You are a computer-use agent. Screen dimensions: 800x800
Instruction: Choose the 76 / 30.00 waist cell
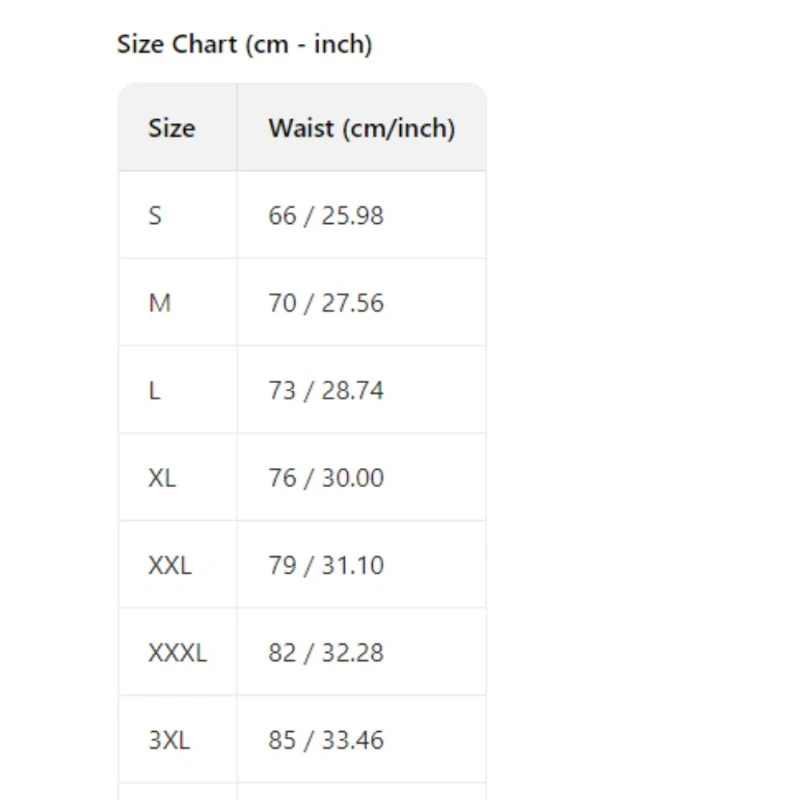point(325,478)
